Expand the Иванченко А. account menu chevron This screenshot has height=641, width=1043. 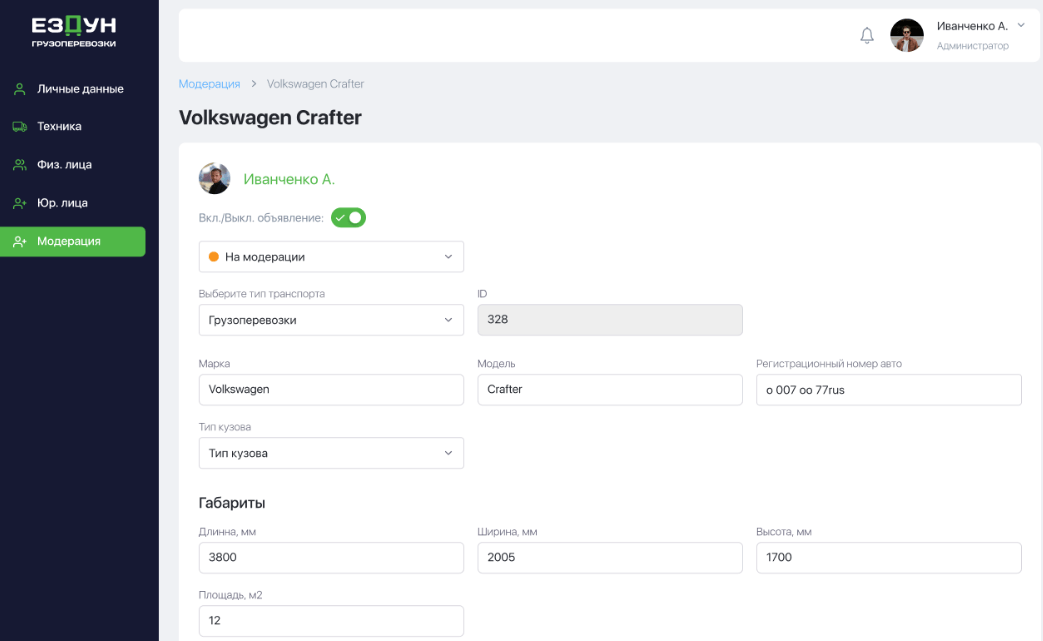[1021, 25]
